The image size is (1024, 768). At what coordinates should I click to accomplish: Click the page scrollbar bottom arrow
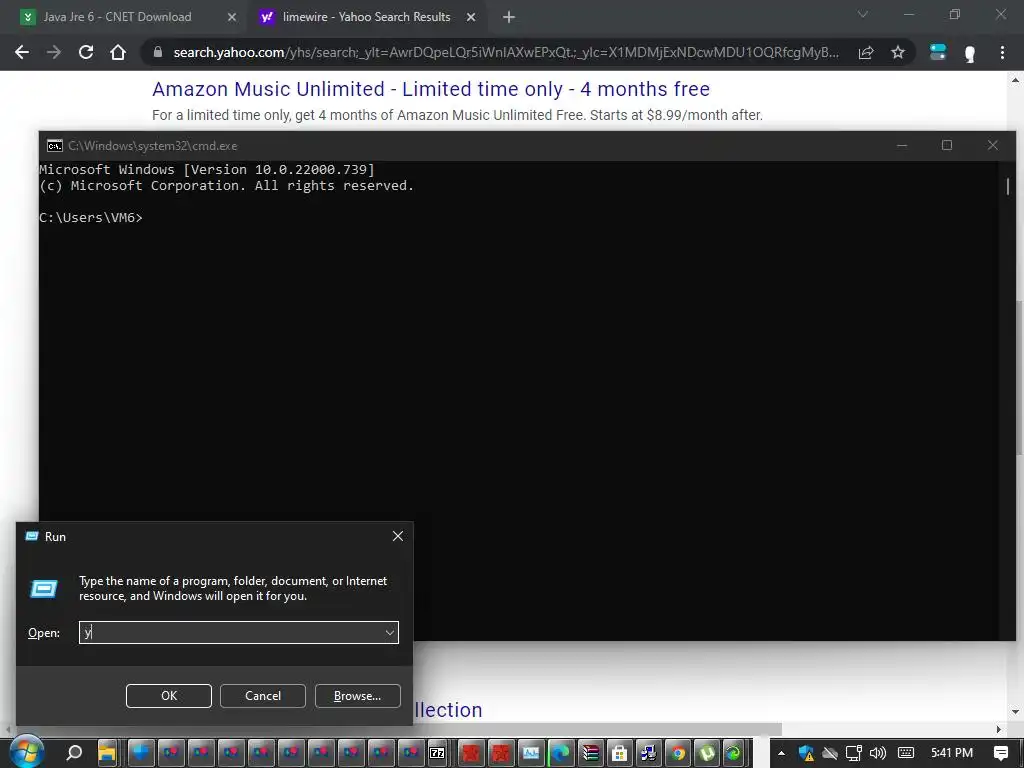pos(1015,712)
